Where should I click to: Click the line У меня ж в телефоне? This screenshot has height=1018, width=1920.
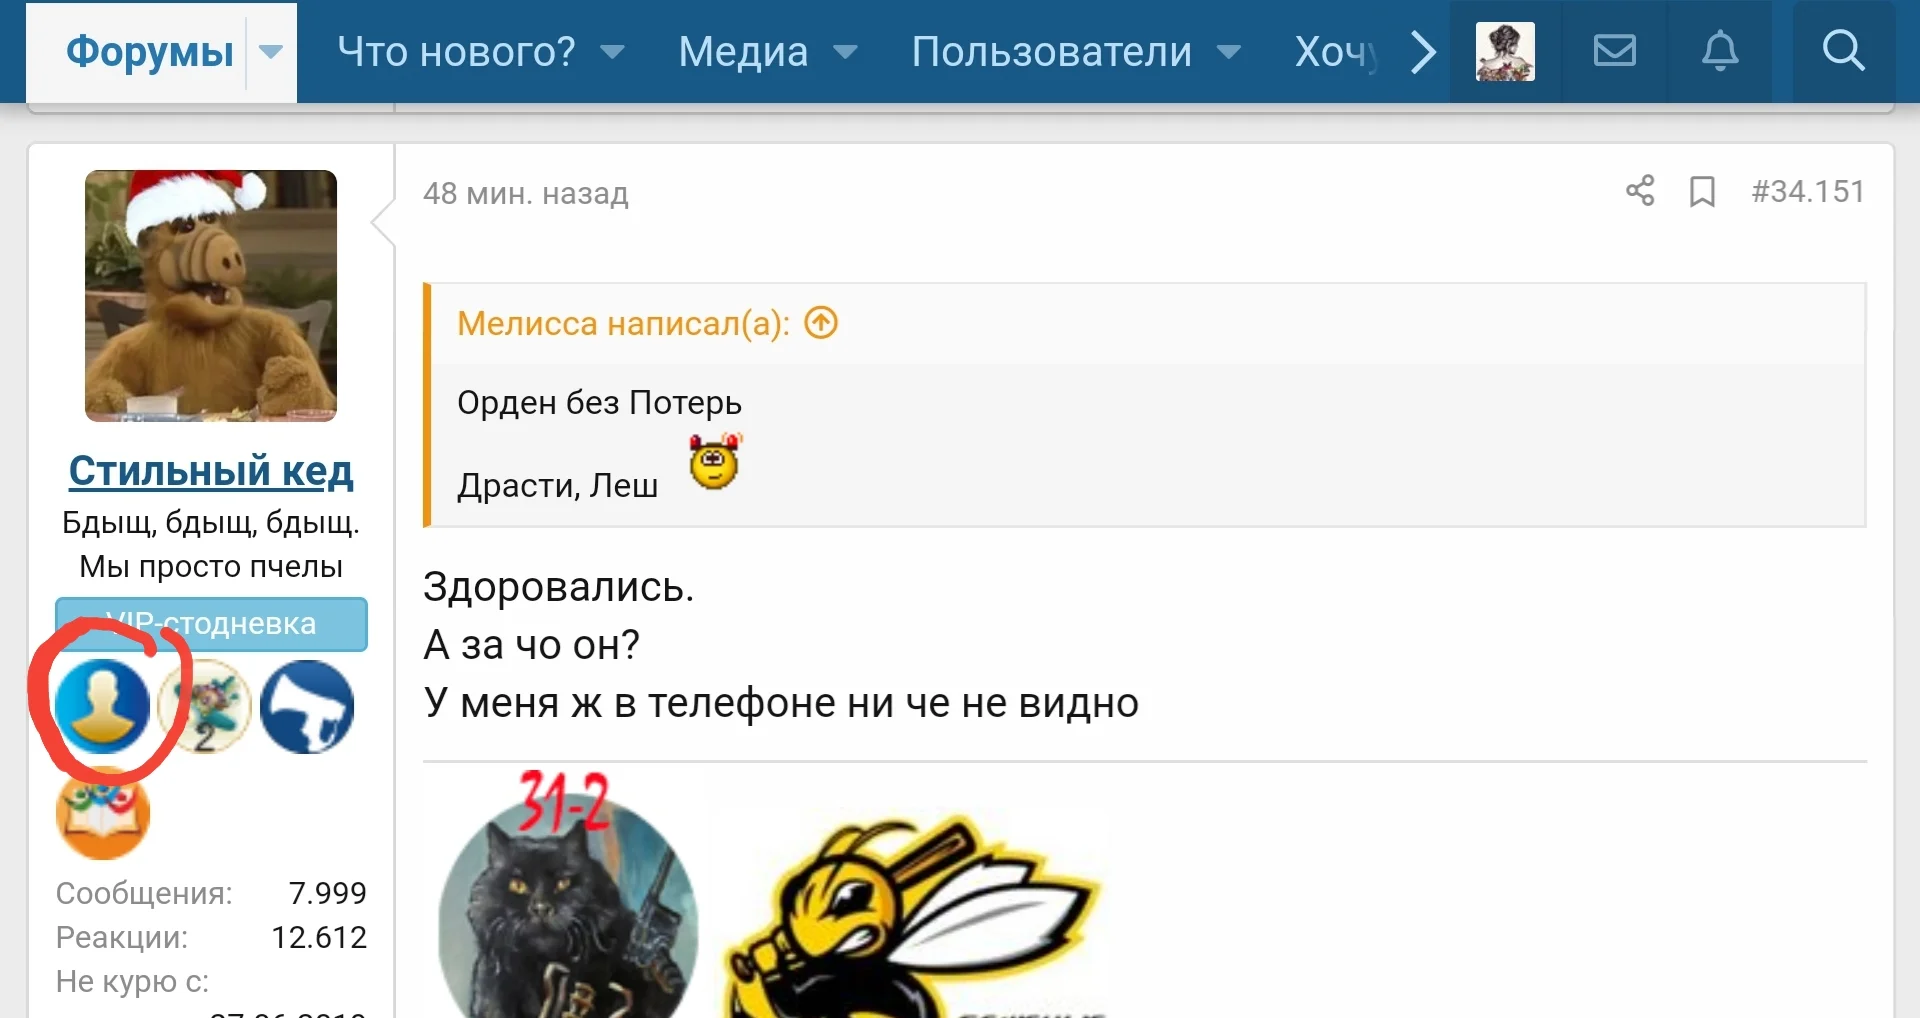780,703
